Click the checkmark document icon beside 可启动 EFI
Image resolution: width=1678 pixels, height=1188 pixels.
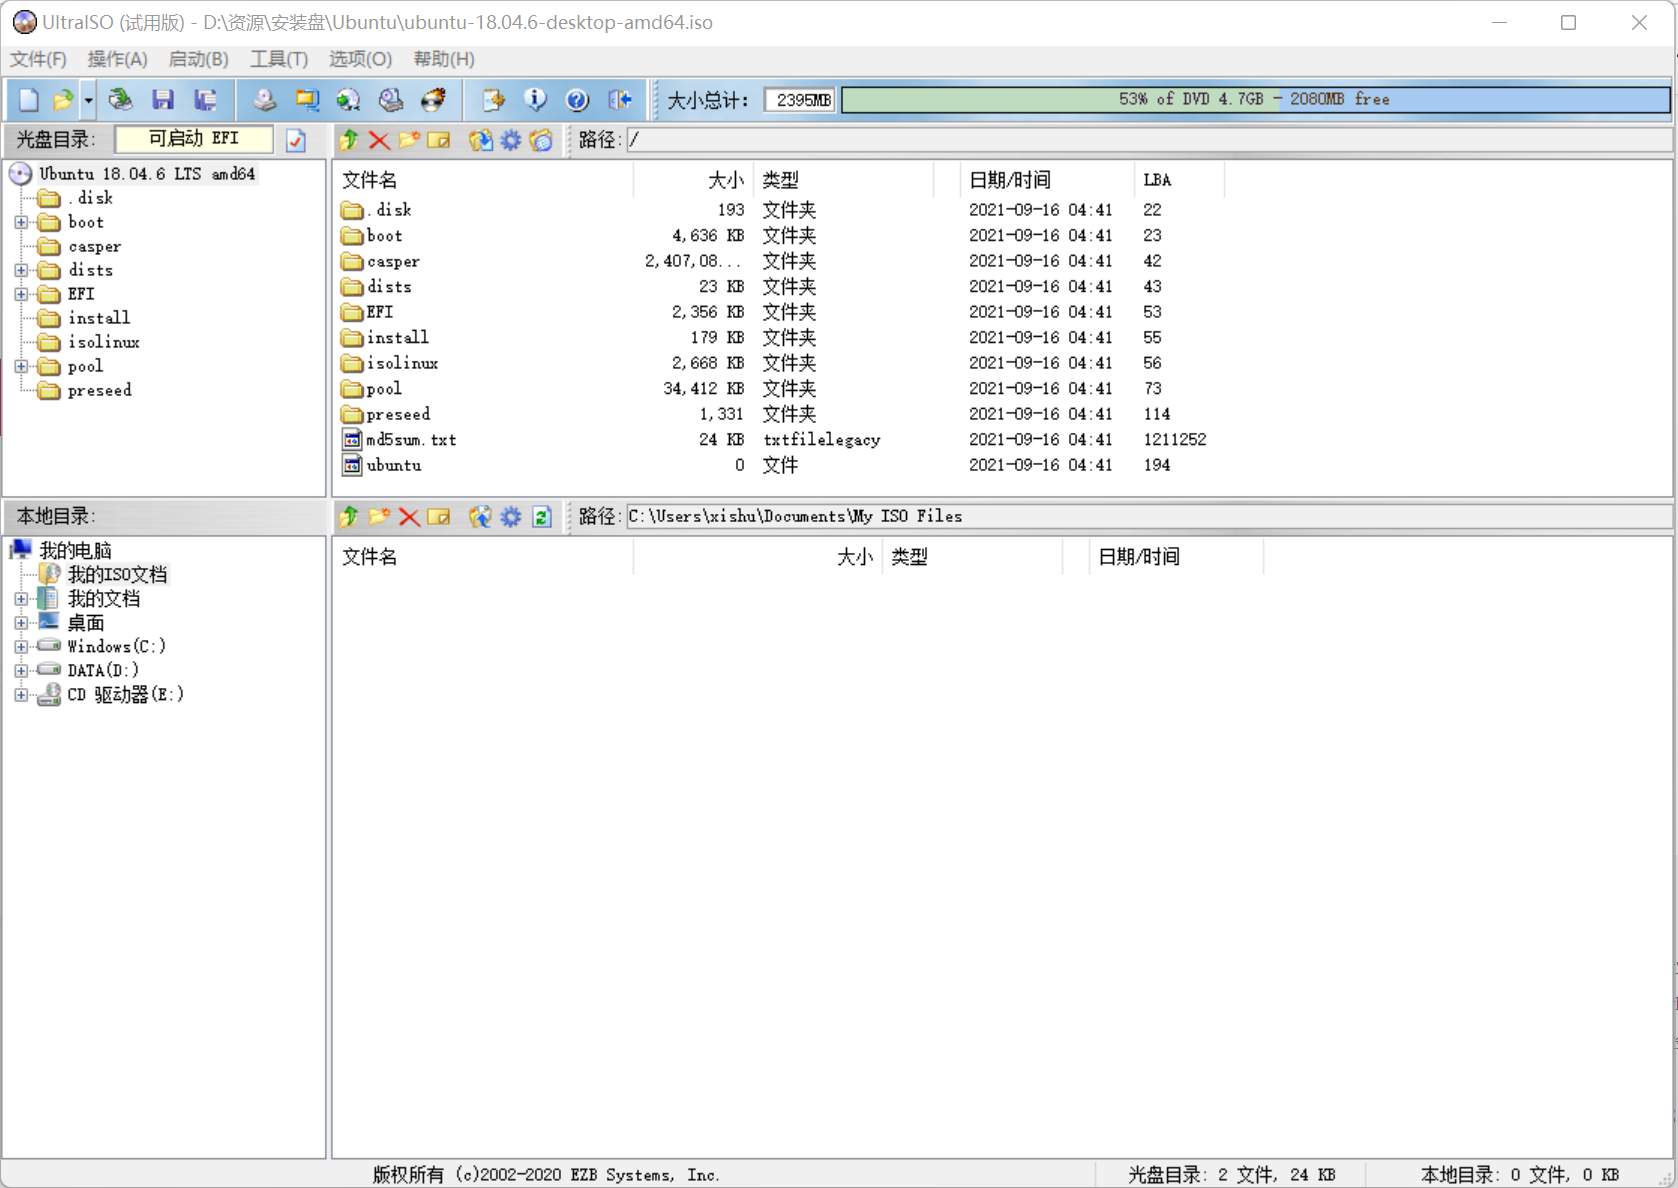pyautogui.click(x=296, y=140)
